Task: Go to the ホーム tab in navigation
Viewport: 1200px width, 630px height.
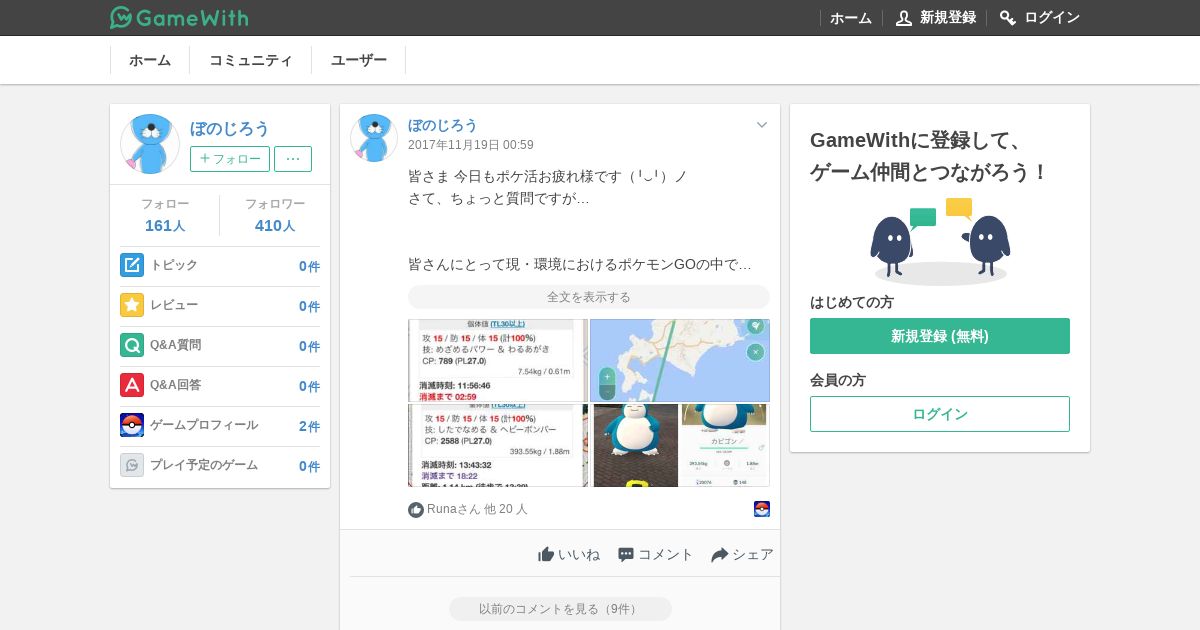Action: (x=150, y=60)
